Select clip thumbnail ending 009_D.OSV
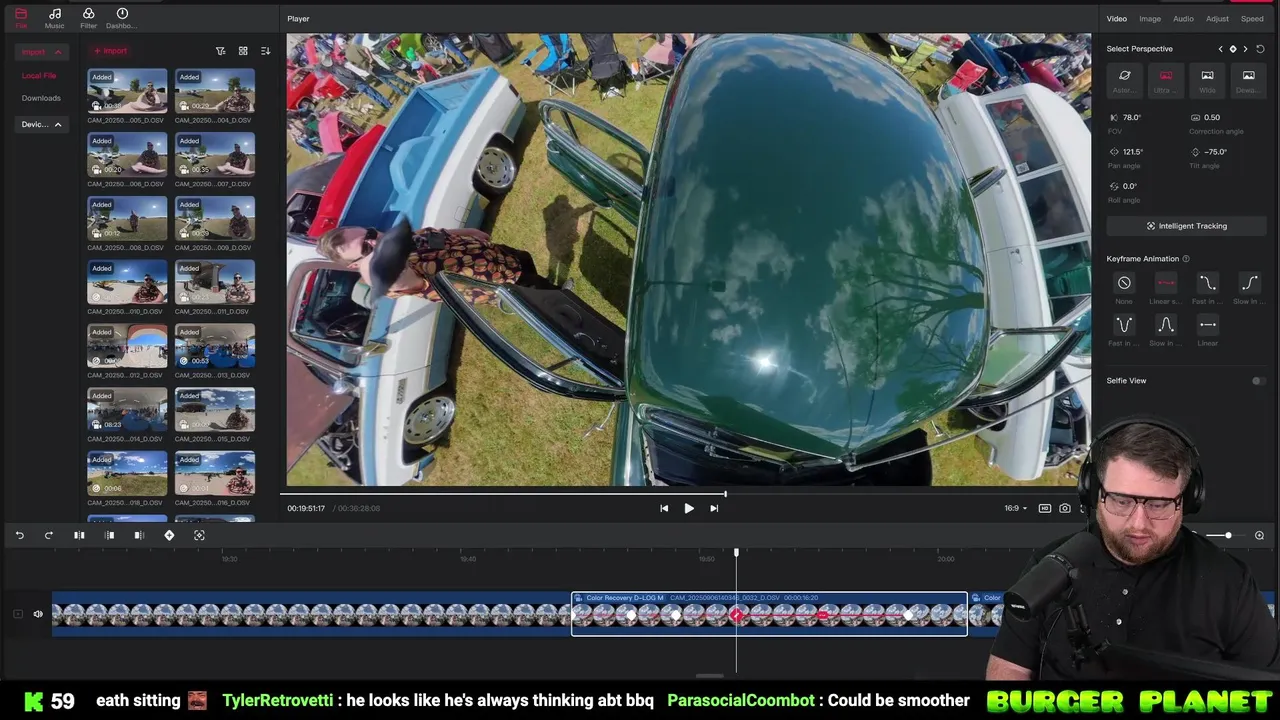This screenshot has height=720, width=1280. [x=215, y=218]
